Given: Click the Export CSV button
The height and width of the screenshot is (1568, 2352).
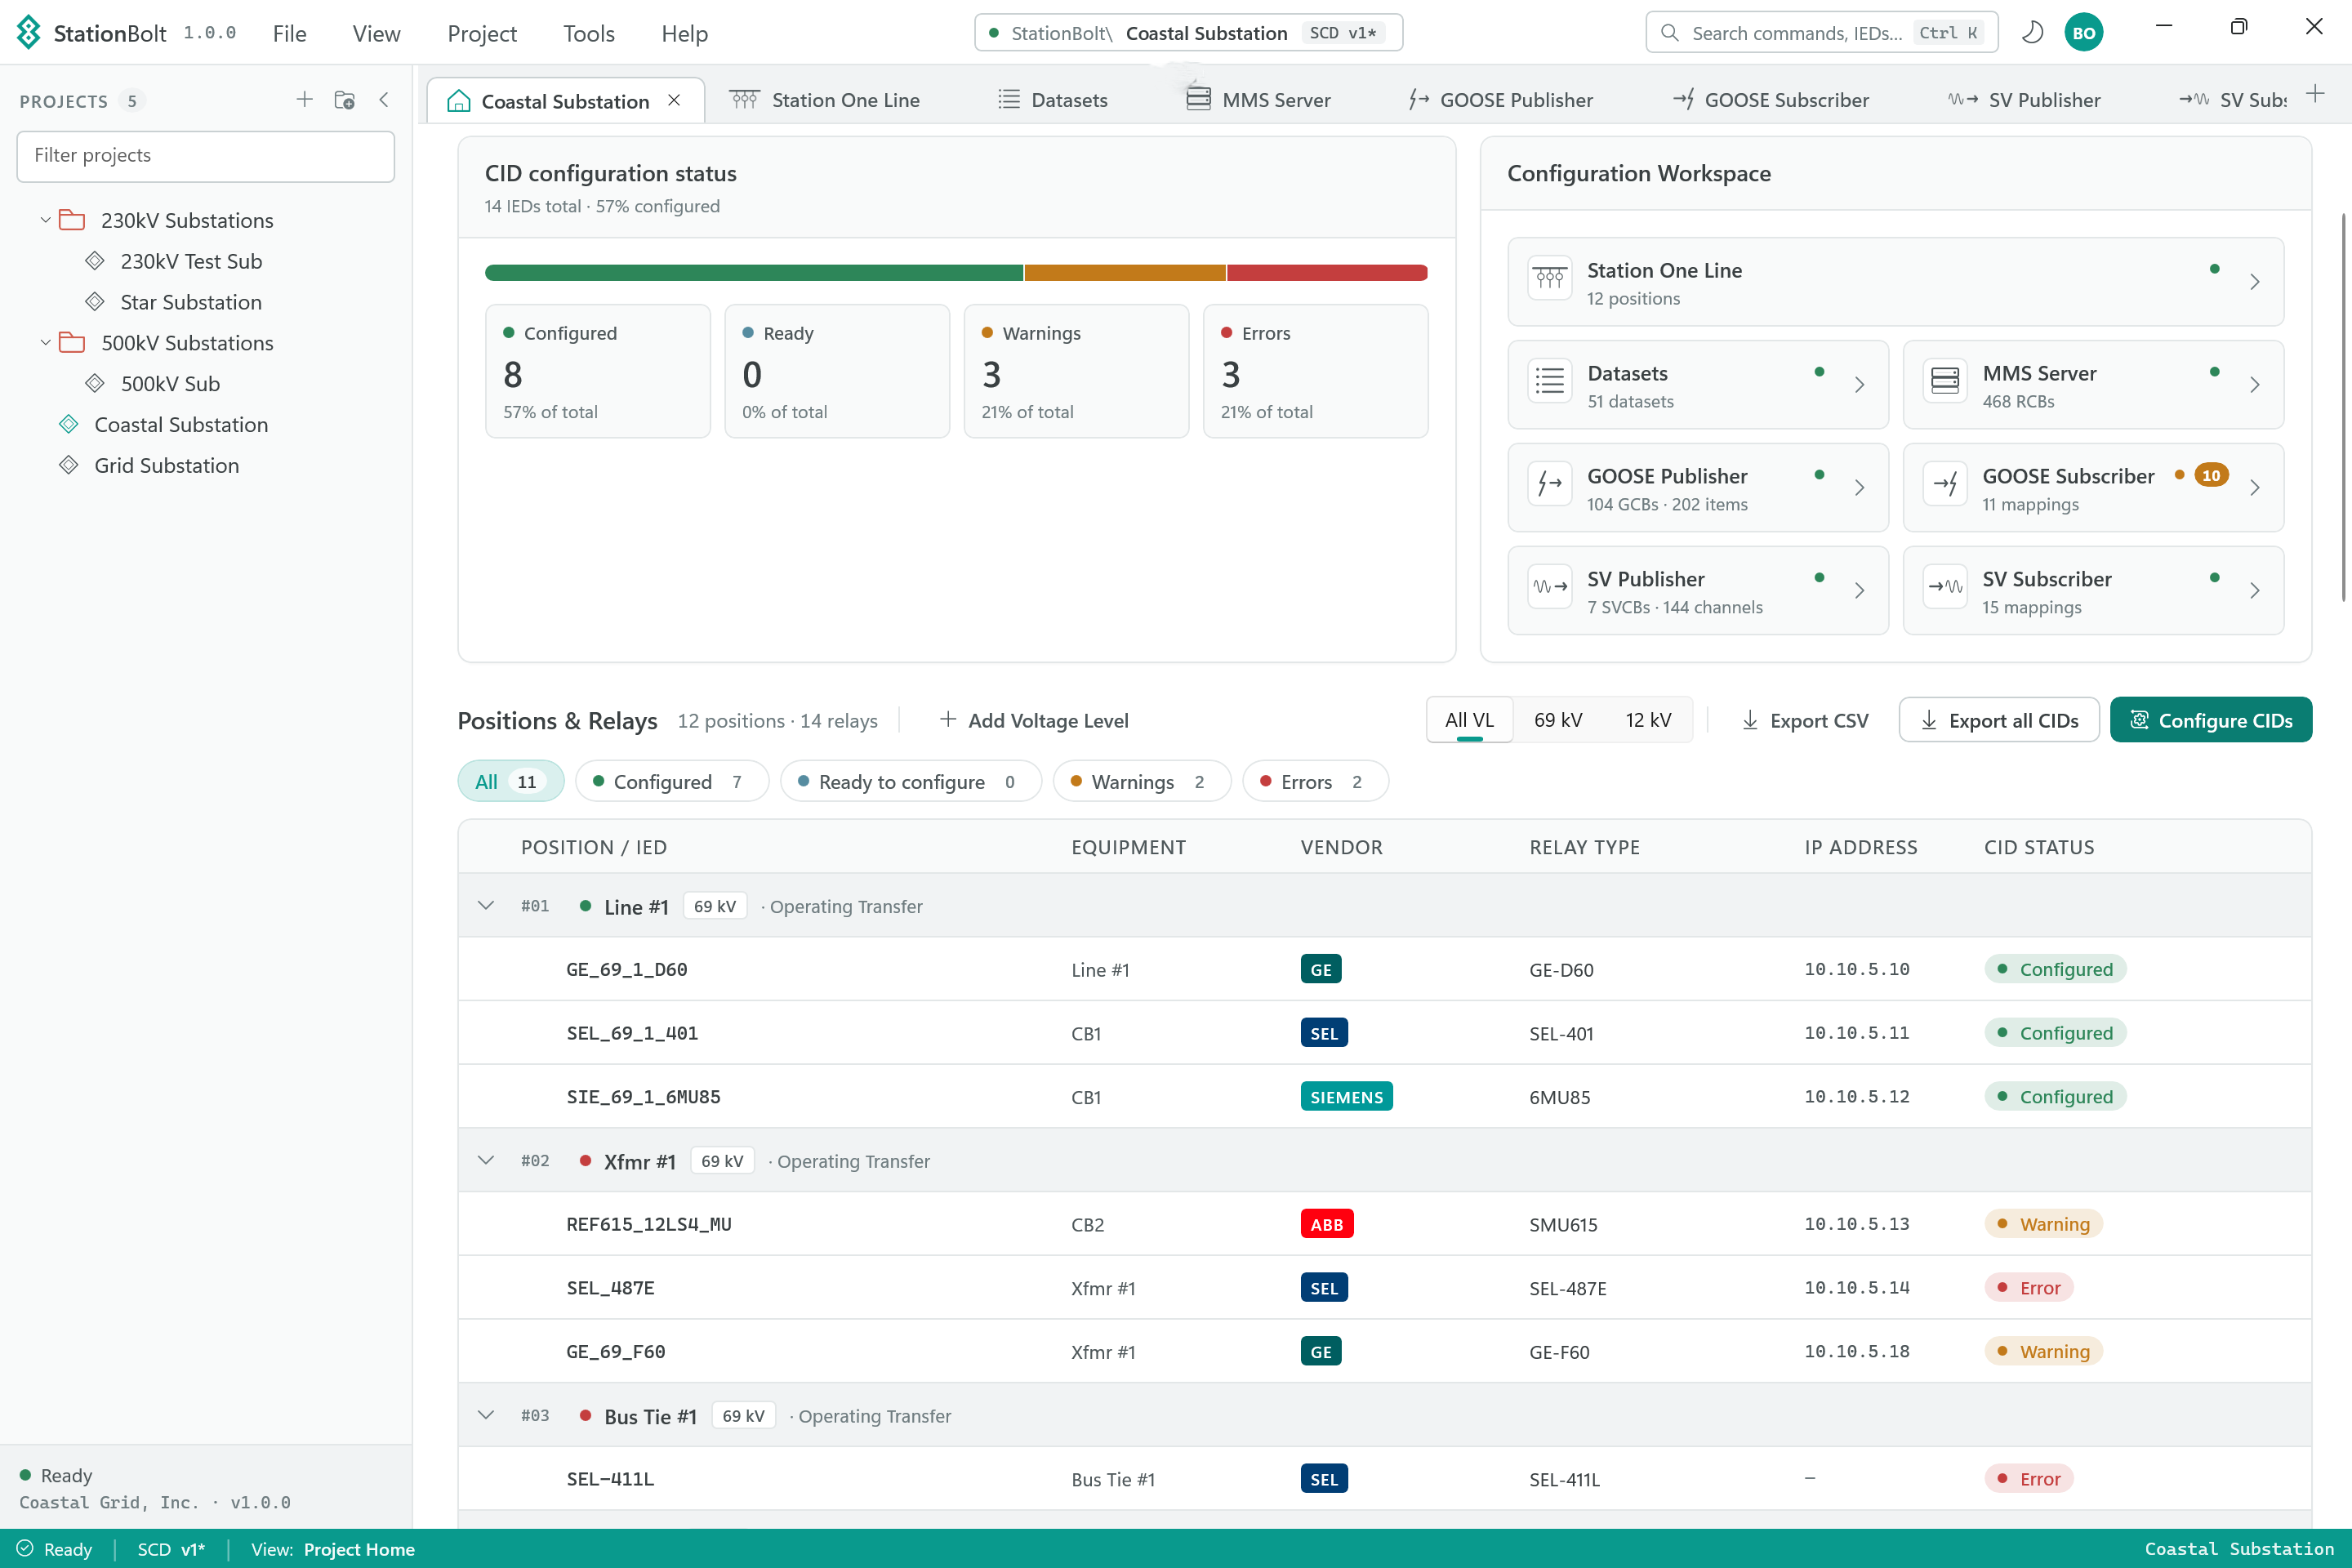Looking at the screenshot, I should [1805, 720].
